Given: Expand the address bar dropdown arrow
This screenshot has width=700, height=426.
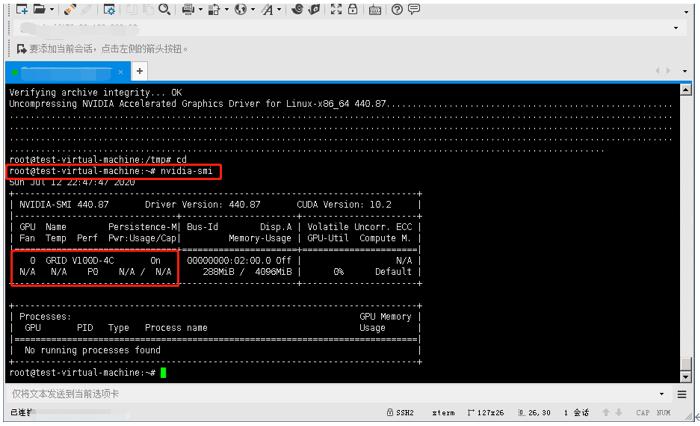Looking at the screenshot, I should point(676,28).
